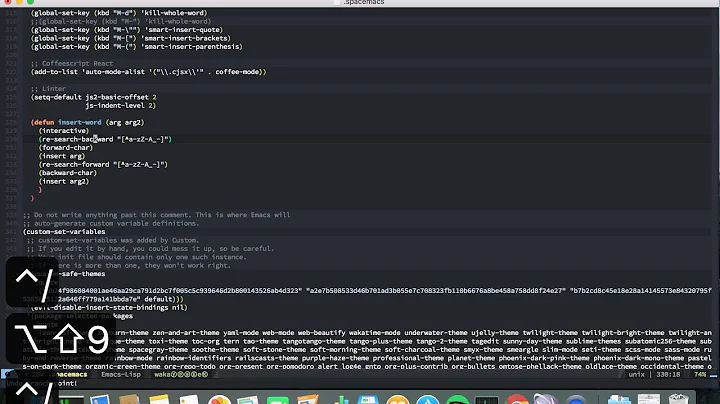Click 'underwater-theme' in package list
The image size is (720, 404).
[436, 332]
